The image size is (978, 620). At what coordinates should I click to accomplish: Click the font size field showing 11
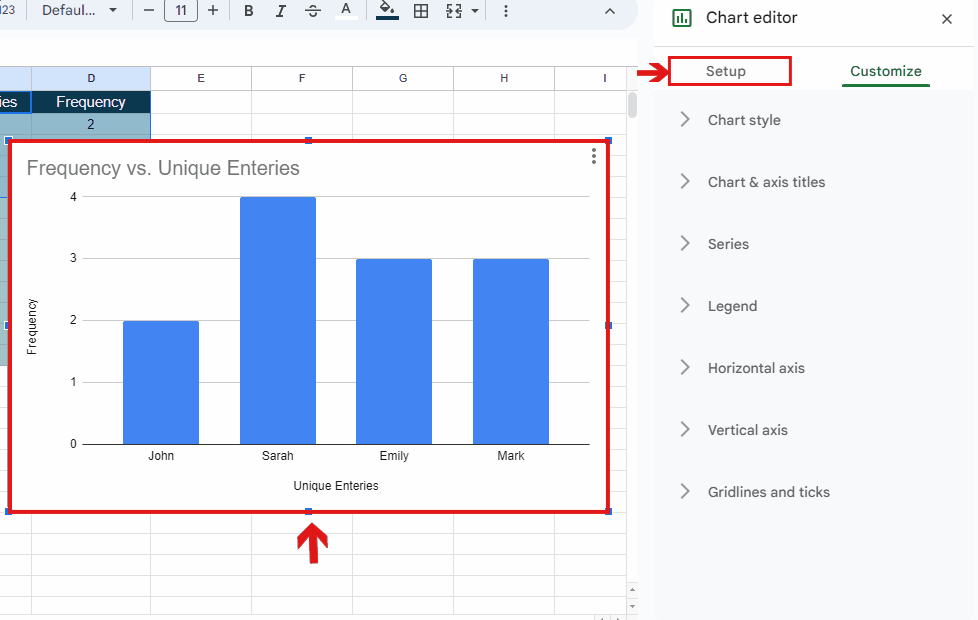click(x=181, y=11)
